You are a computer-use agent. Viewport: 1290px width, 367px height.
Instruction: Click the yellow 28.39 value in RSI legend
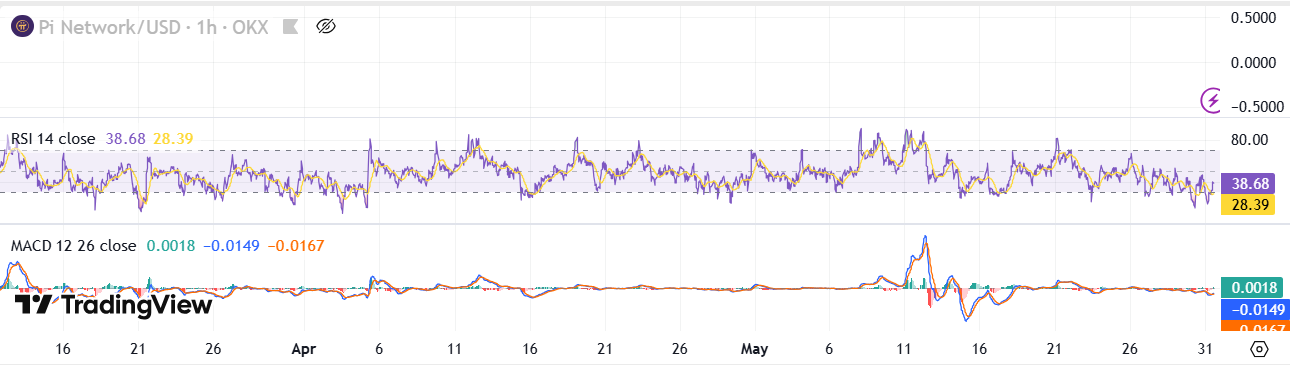pos(173,139)
